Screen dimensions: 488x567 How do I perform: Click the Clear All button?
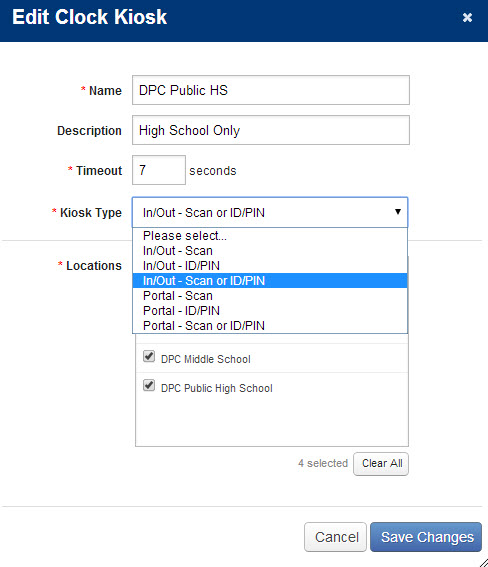click(x=381, y=464)
